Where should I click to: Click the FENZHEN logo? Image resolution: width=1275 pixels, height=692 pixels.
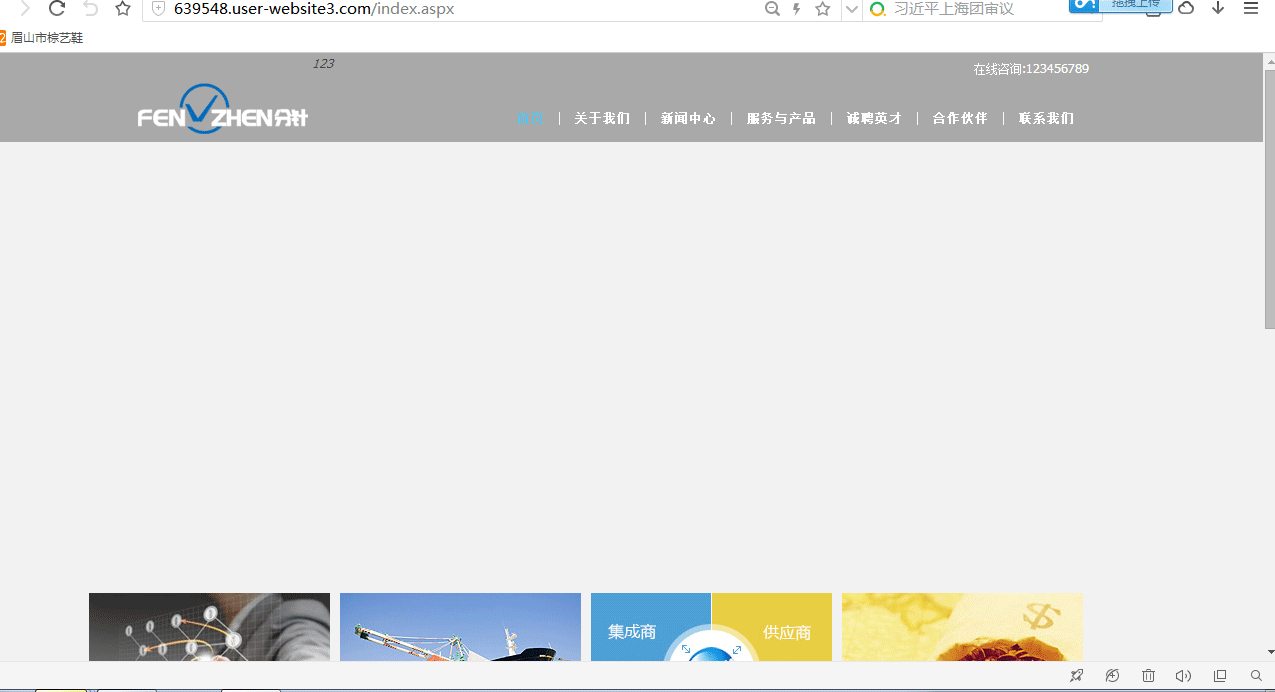[222, 109]
